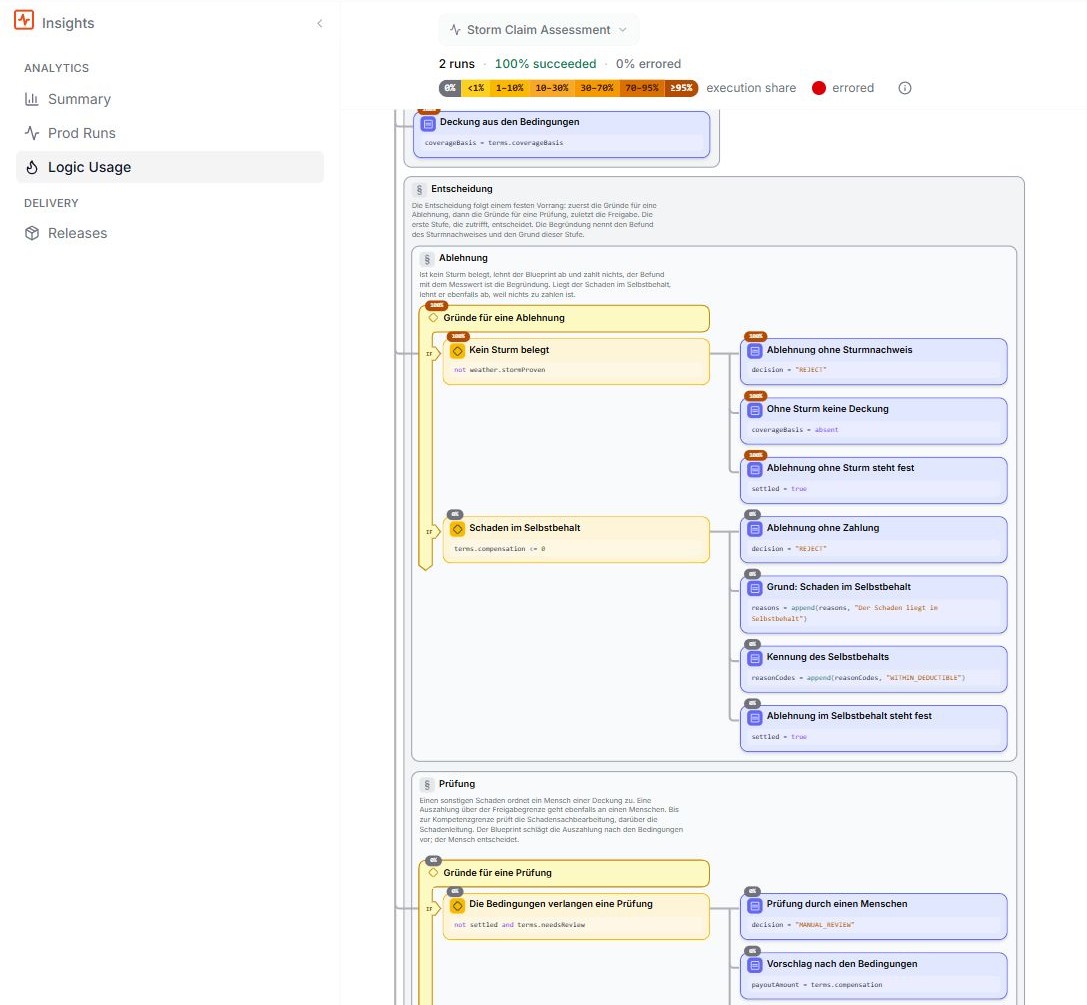1087x1005 pixels.
Task: Click the Entscheidung section heading
Action: (462, 189)
